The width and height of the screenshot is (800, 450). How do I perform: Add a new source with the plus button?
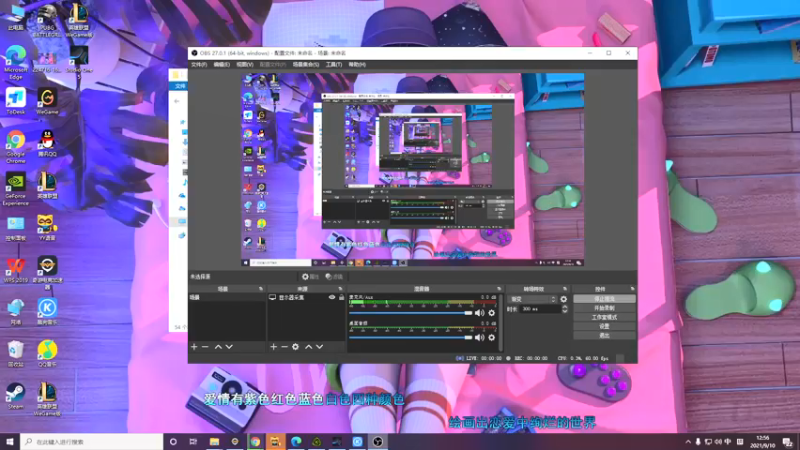[x=273, y=347]
